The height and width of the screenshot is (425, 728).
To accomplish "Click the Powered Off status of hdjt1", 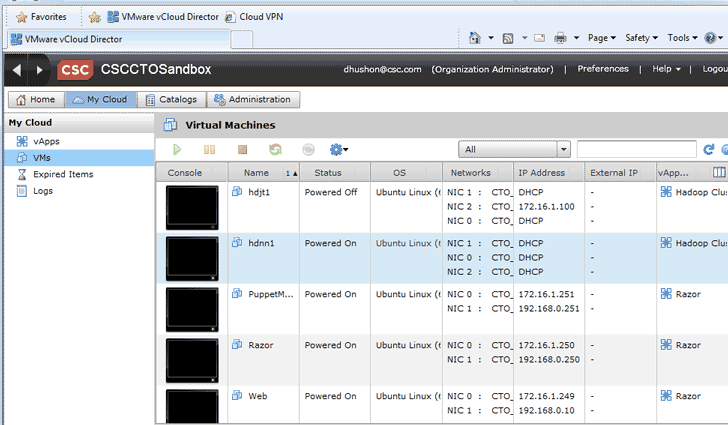I will (331, 192).
